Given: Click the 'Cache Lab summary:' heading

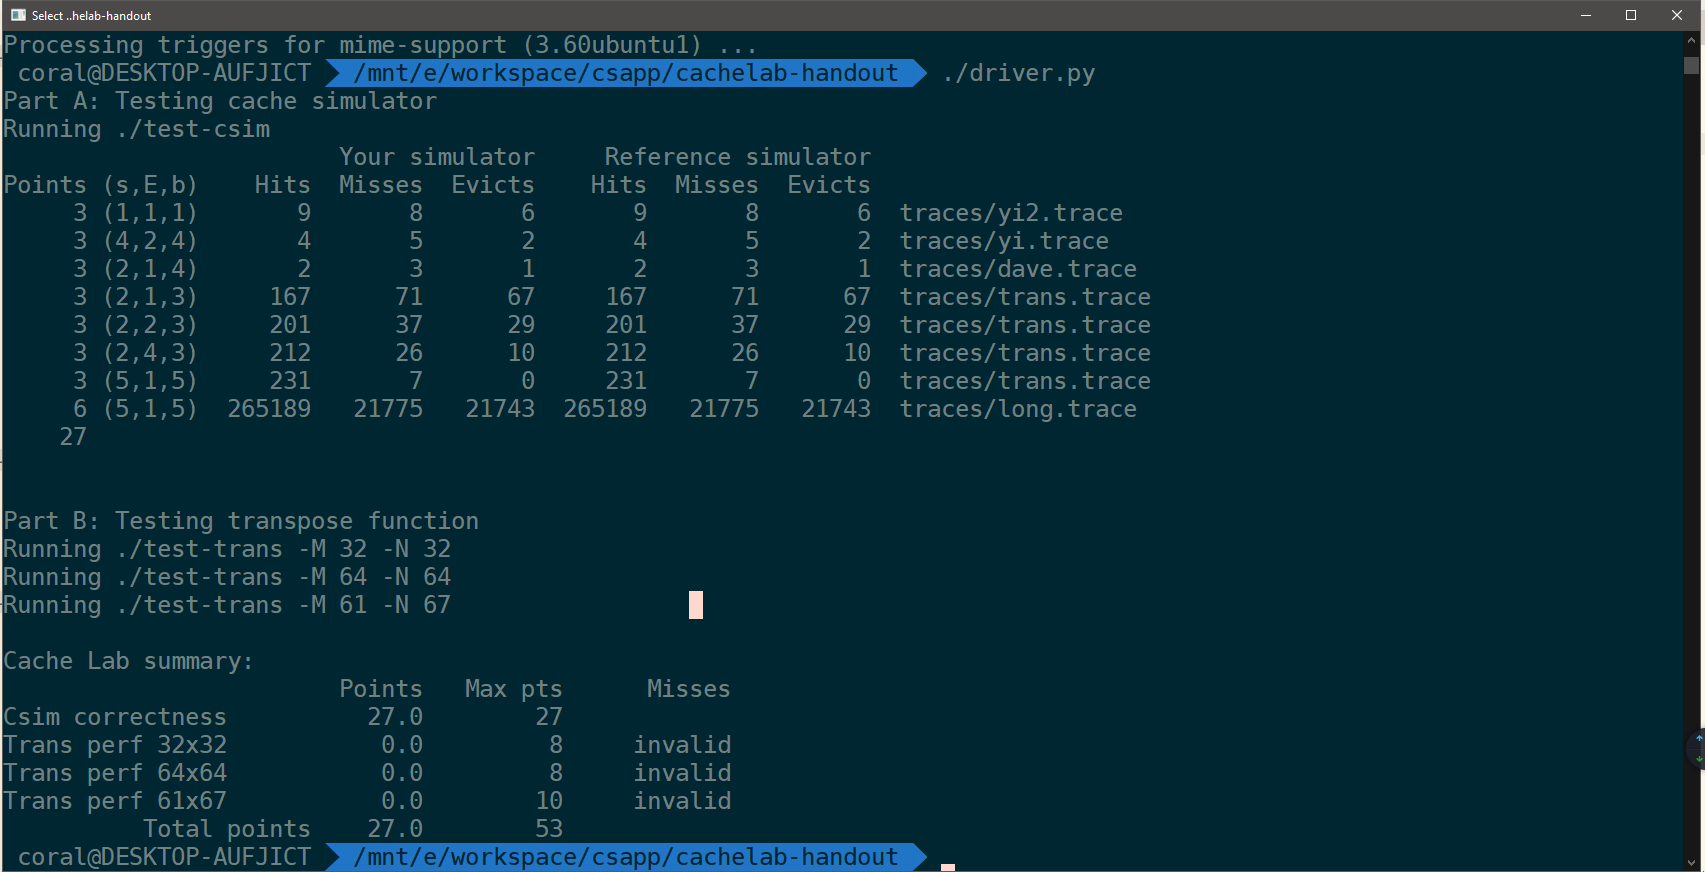Looking at the screenshot, I should click(128, 661).
